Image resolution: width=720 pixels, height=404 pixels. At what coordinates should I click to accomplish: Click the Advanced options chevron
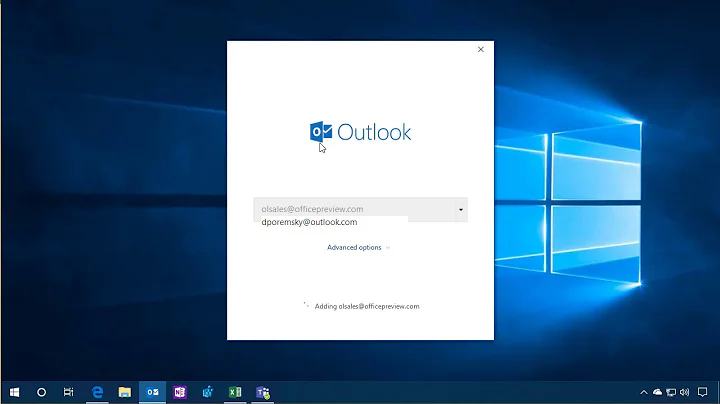(x=388, y=248)
